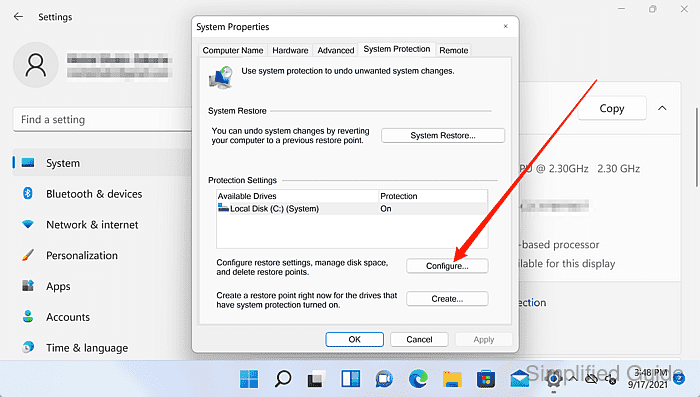This screenshot has height=397, width=700.
Task: Click the Settings gear in taskbar
Action: (554, 380)
